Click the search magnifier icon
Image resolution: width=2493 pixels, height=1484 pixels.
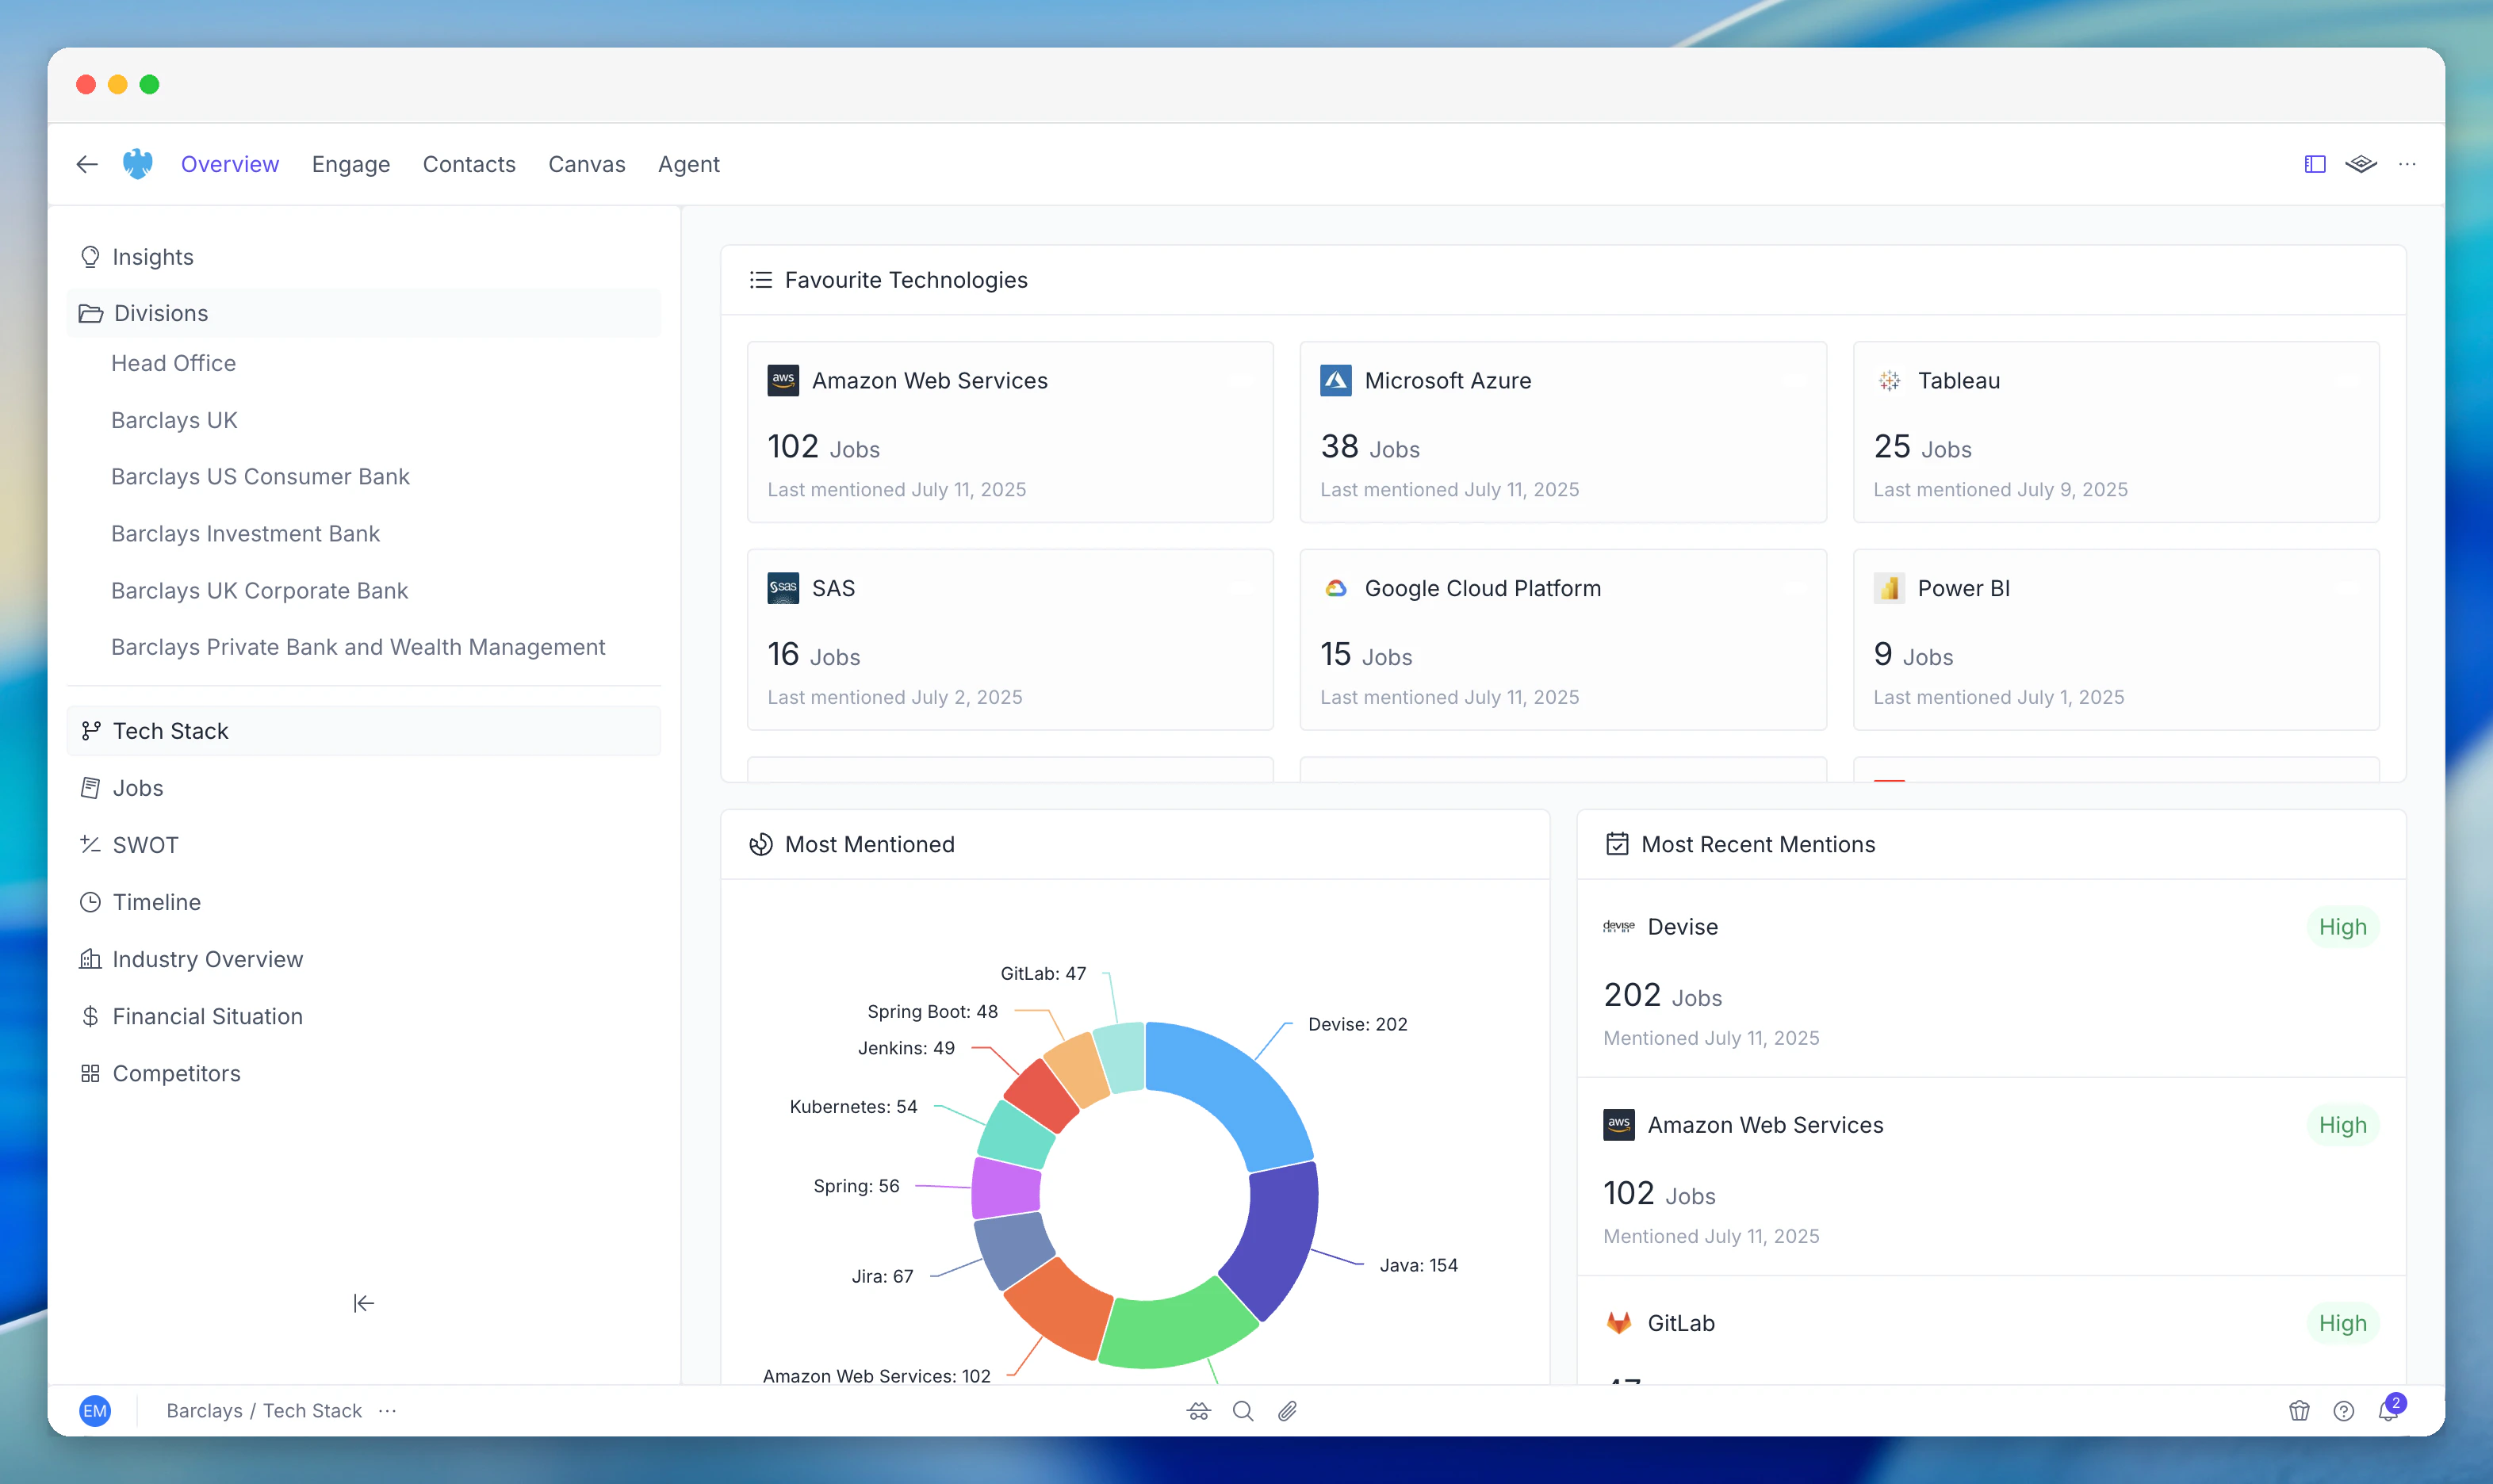click(1243, 1411)
